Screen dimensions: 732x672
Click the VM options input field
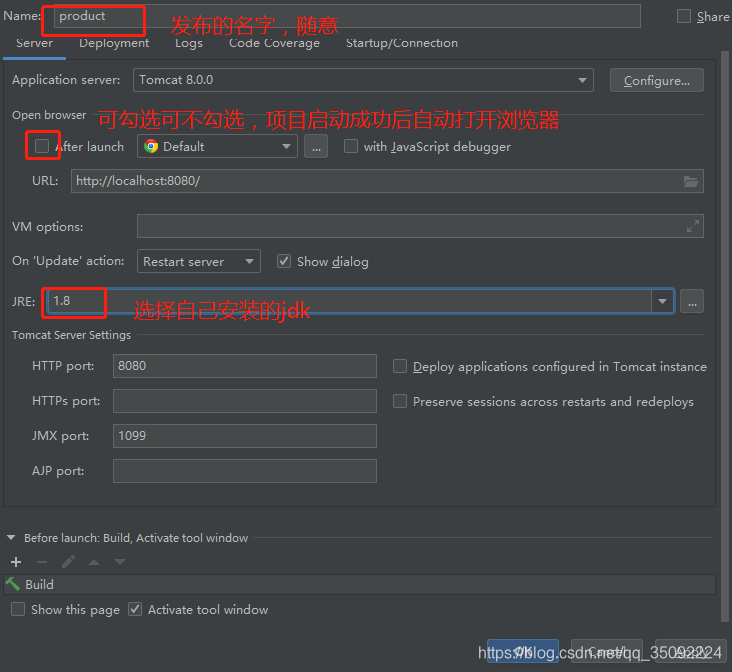point(420,226)
